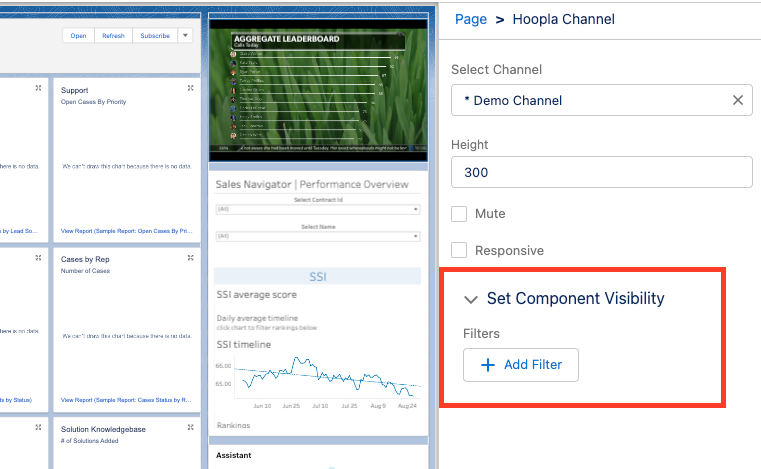Expand the Support chart card
Image resolution: width=761 pixels, height=469 pixels.
pos(190,88)
